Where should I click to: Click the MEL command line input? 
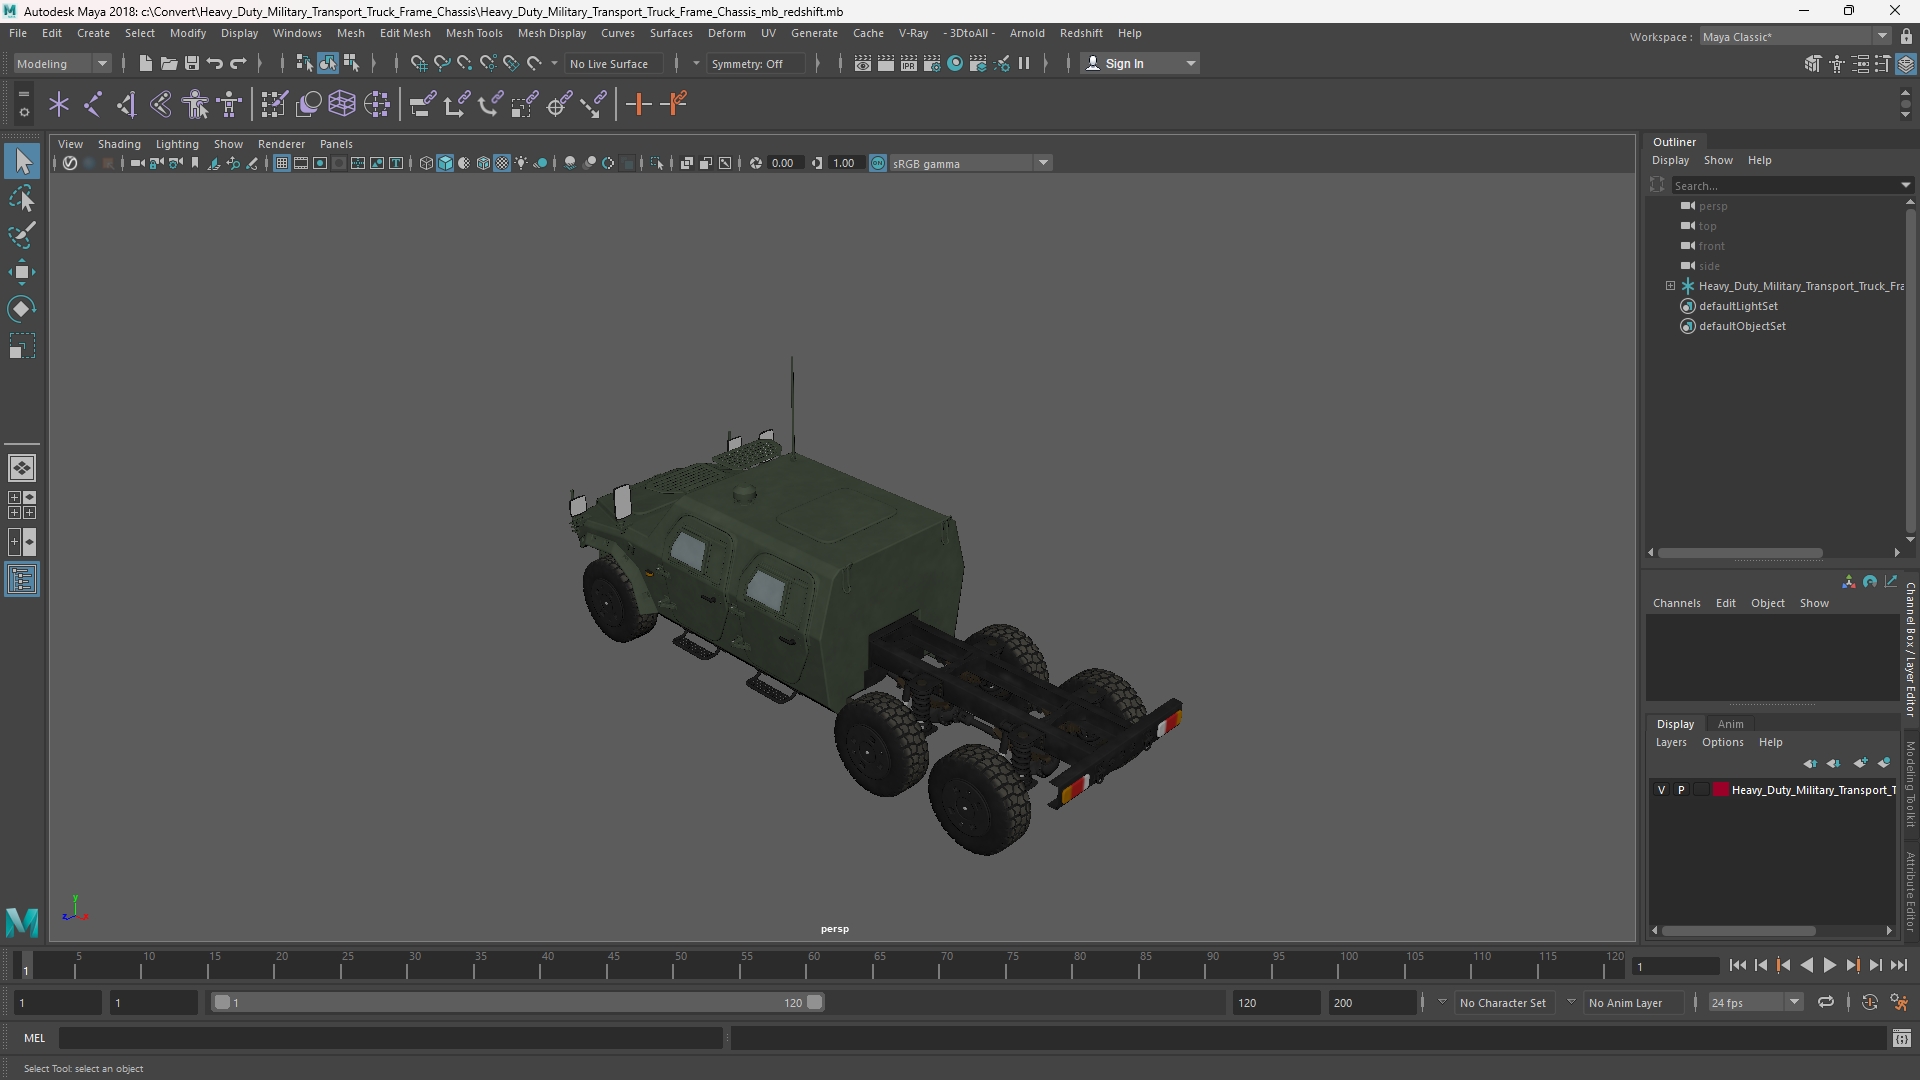[390, 1038]
